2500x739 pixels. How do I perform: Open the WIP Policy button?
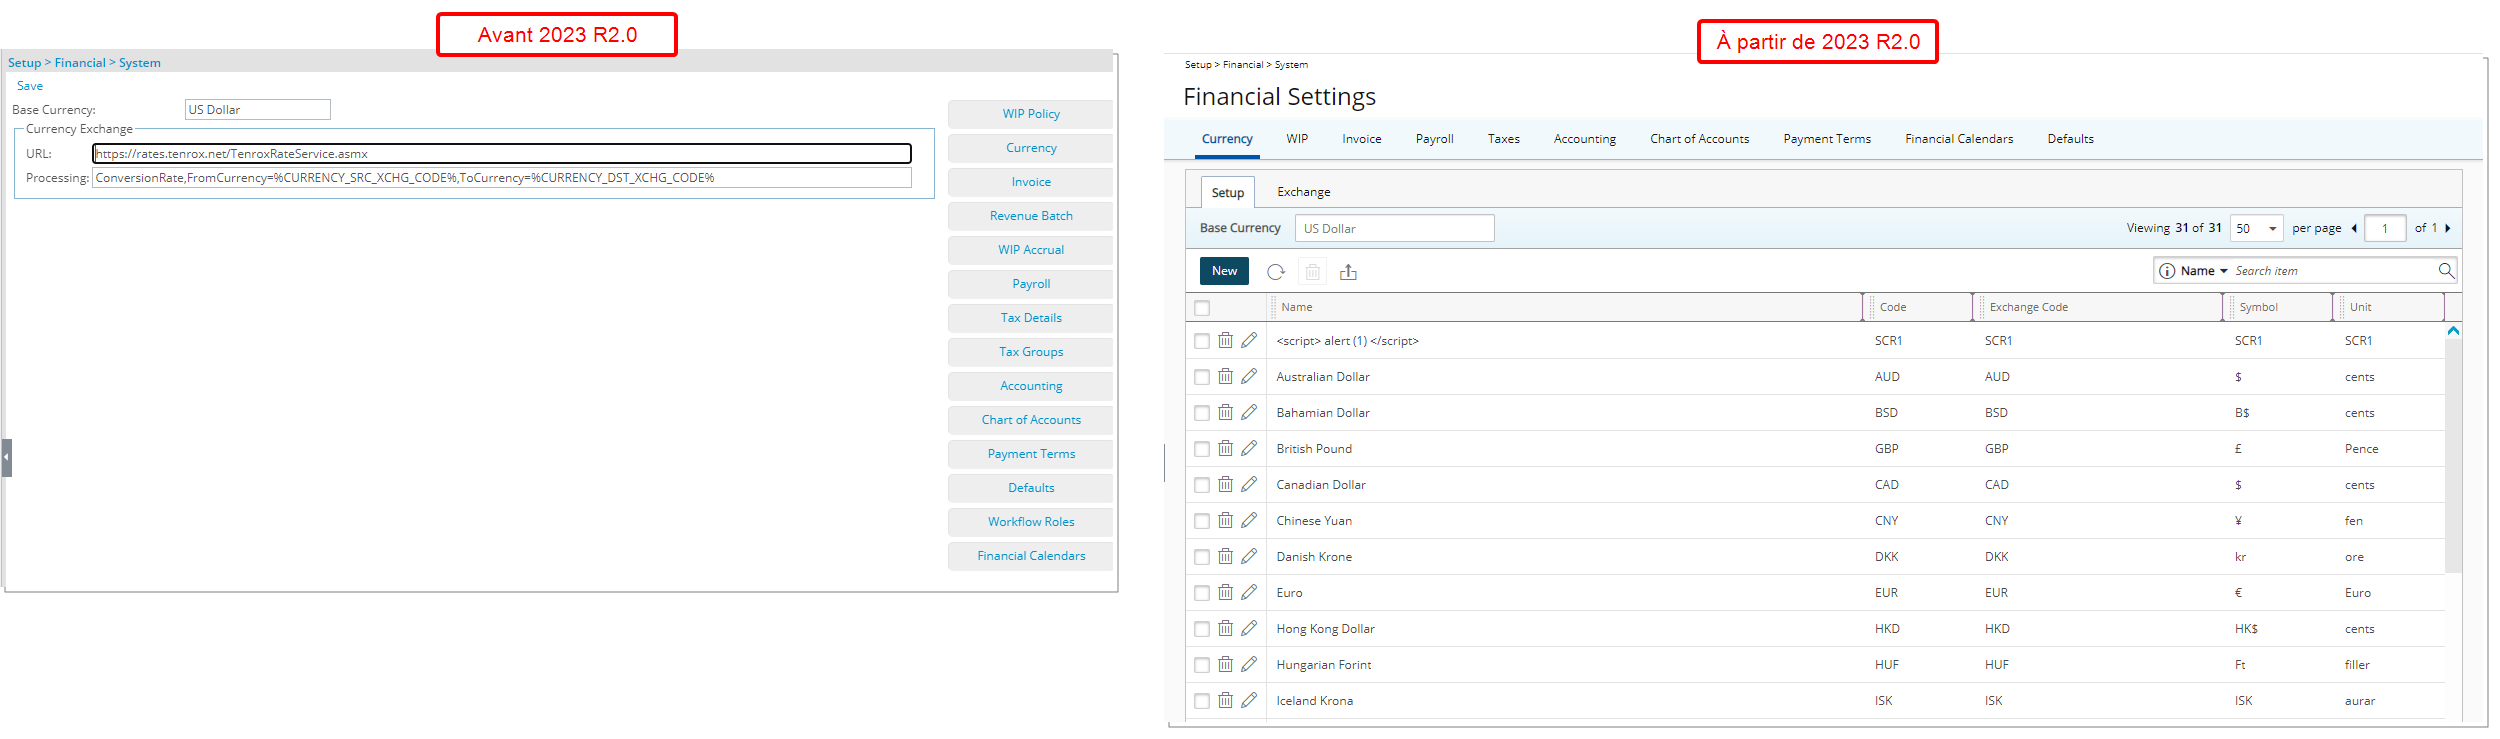point(1030,114)
